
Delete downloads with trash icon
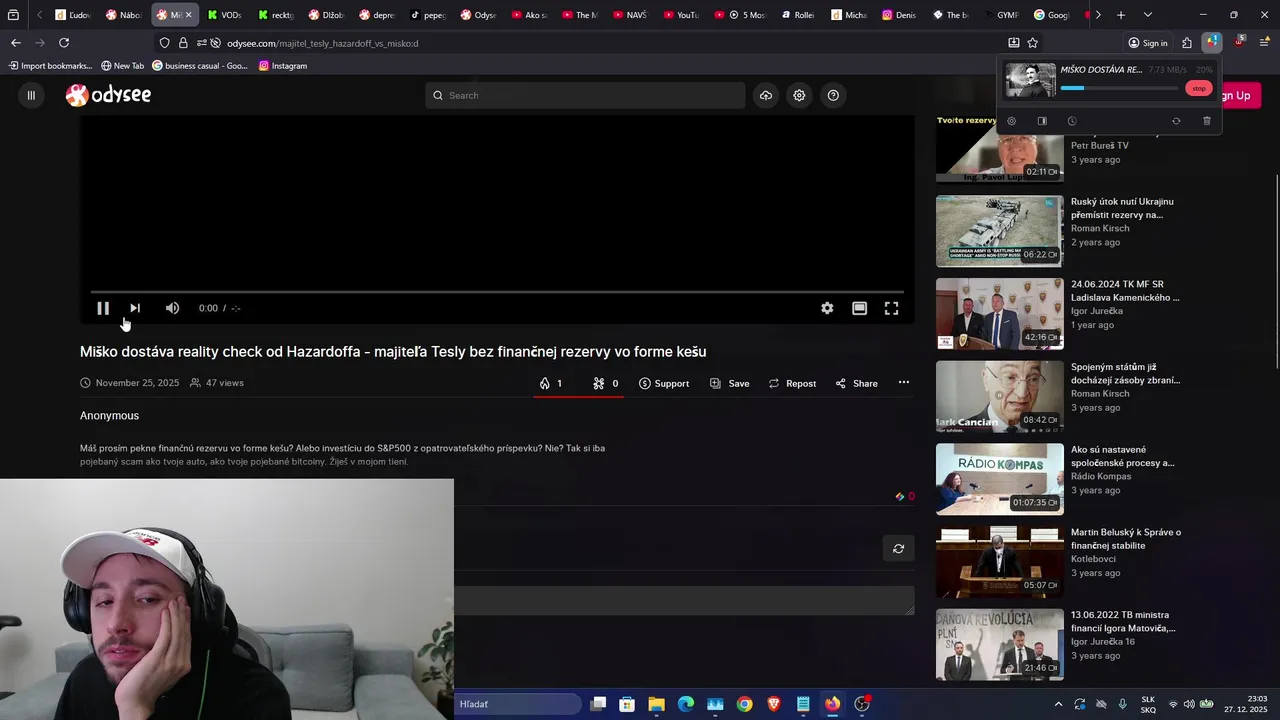click(x=1206, y=121)
